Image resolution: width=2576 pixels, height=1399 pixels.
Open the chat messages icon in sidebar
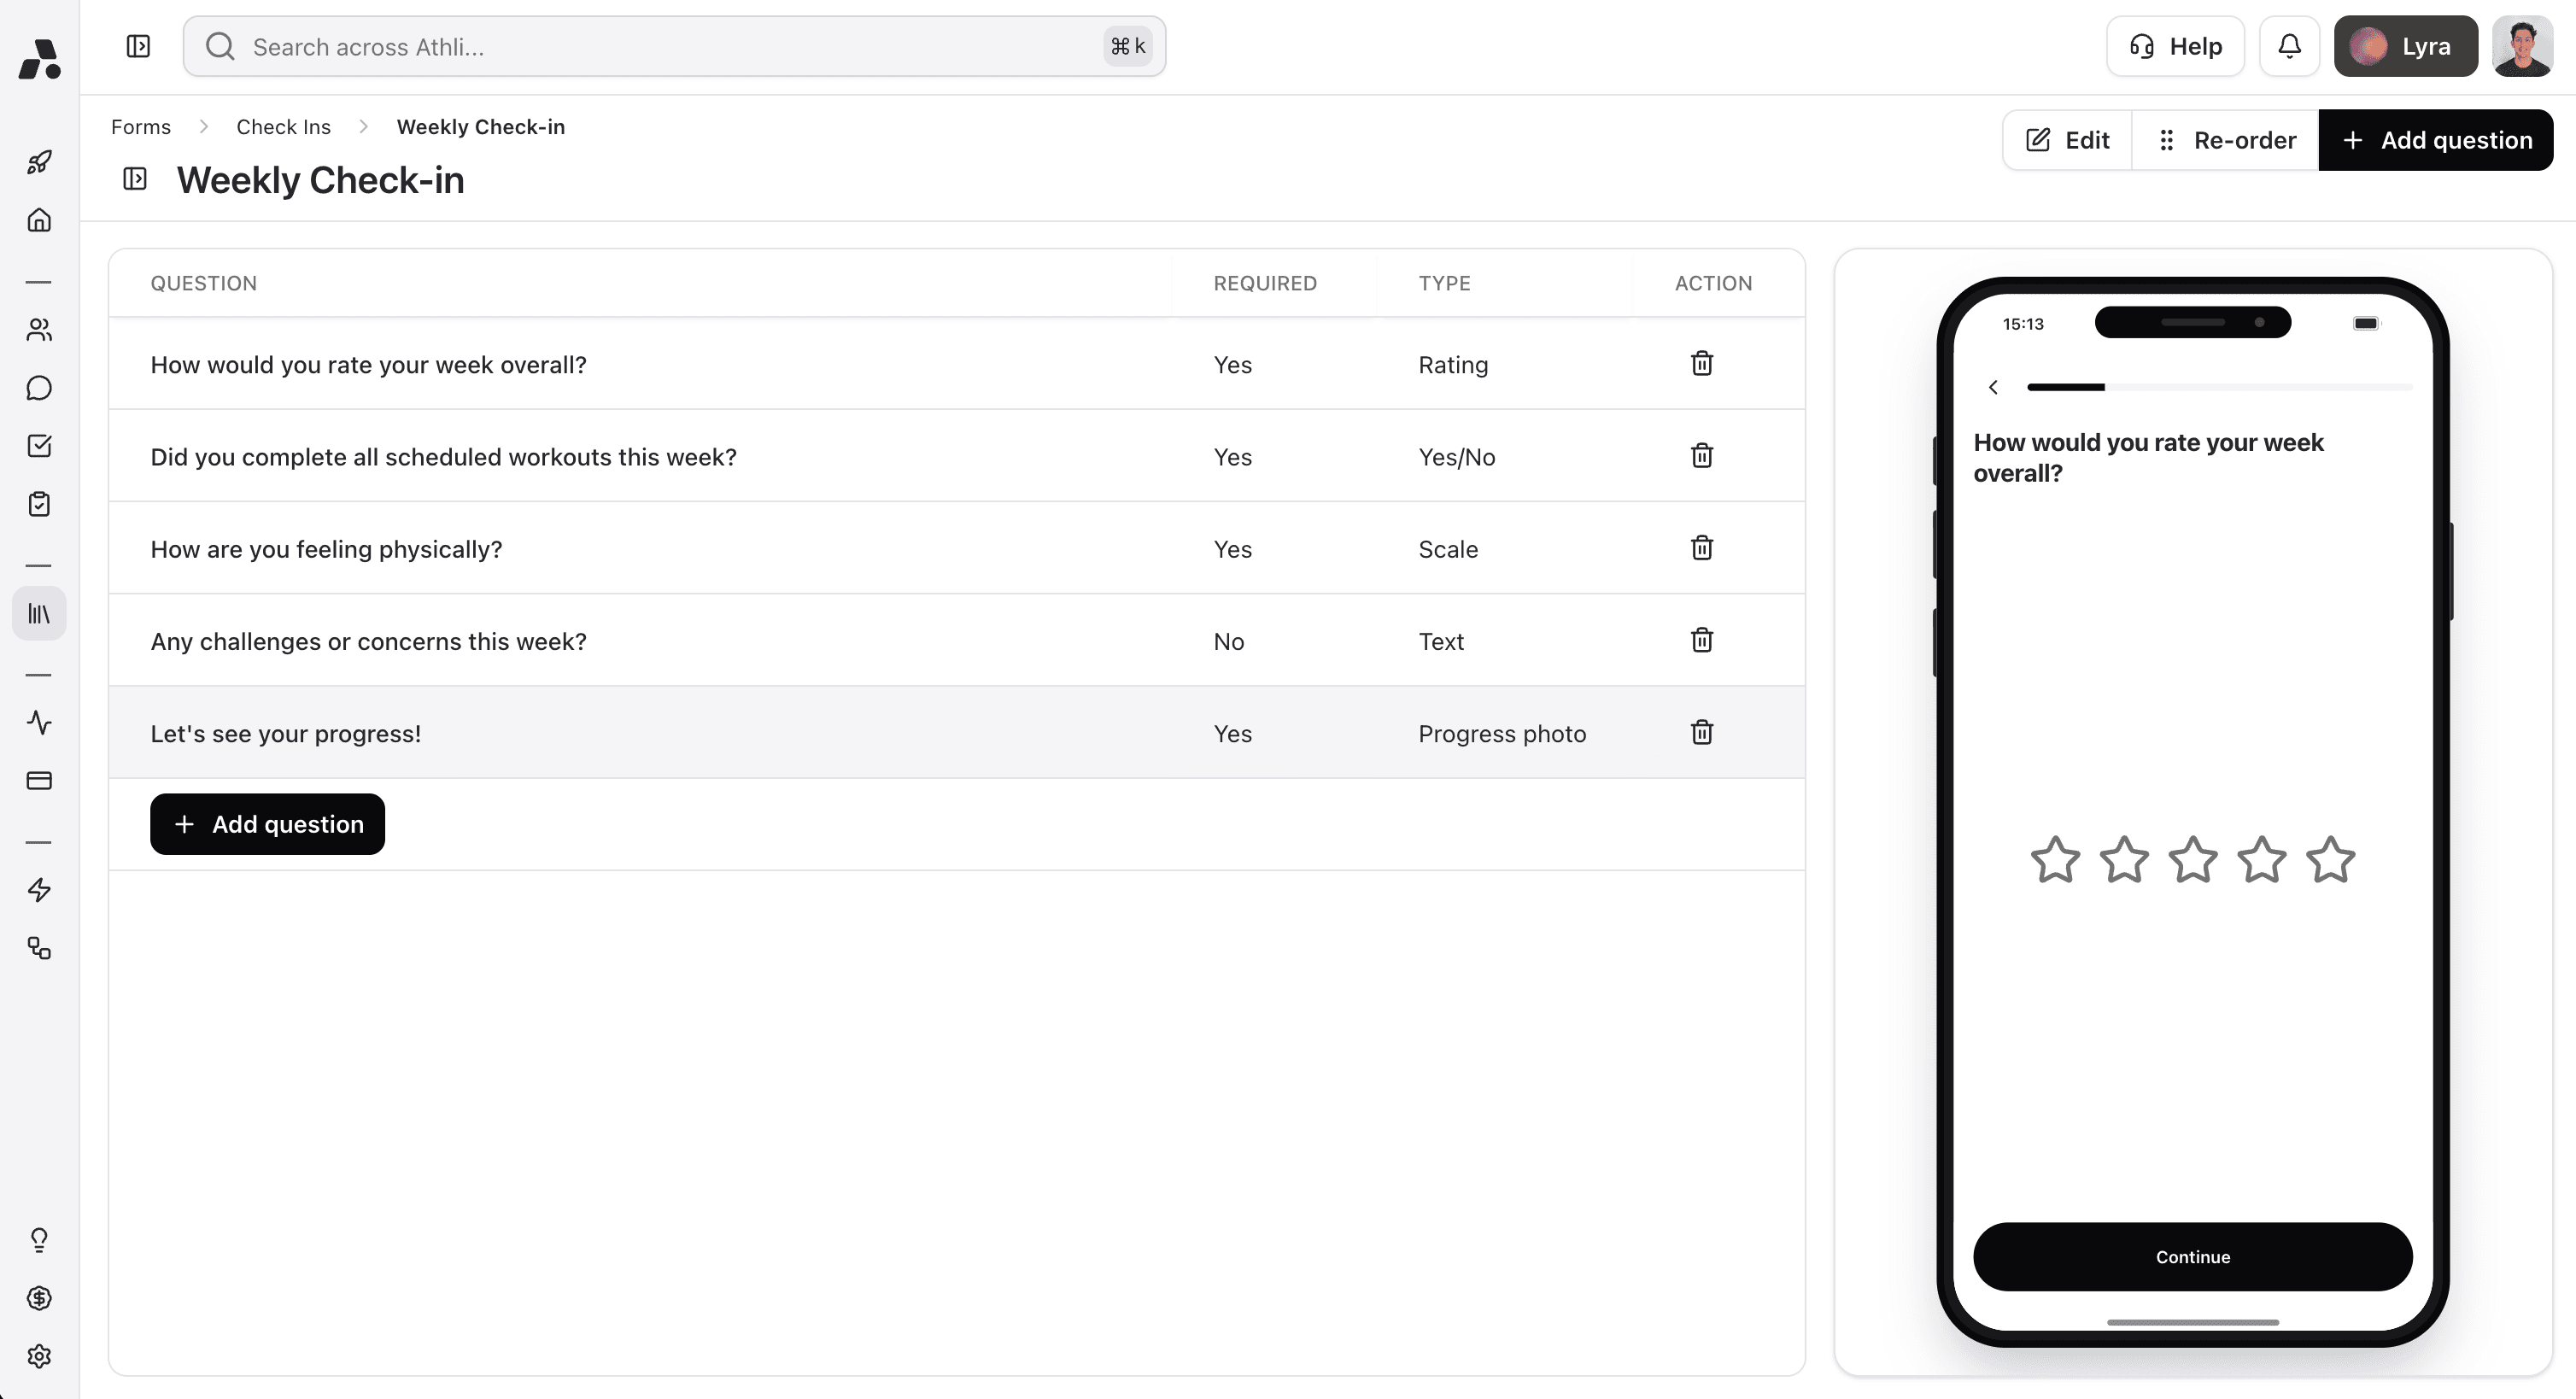(39, 388)
